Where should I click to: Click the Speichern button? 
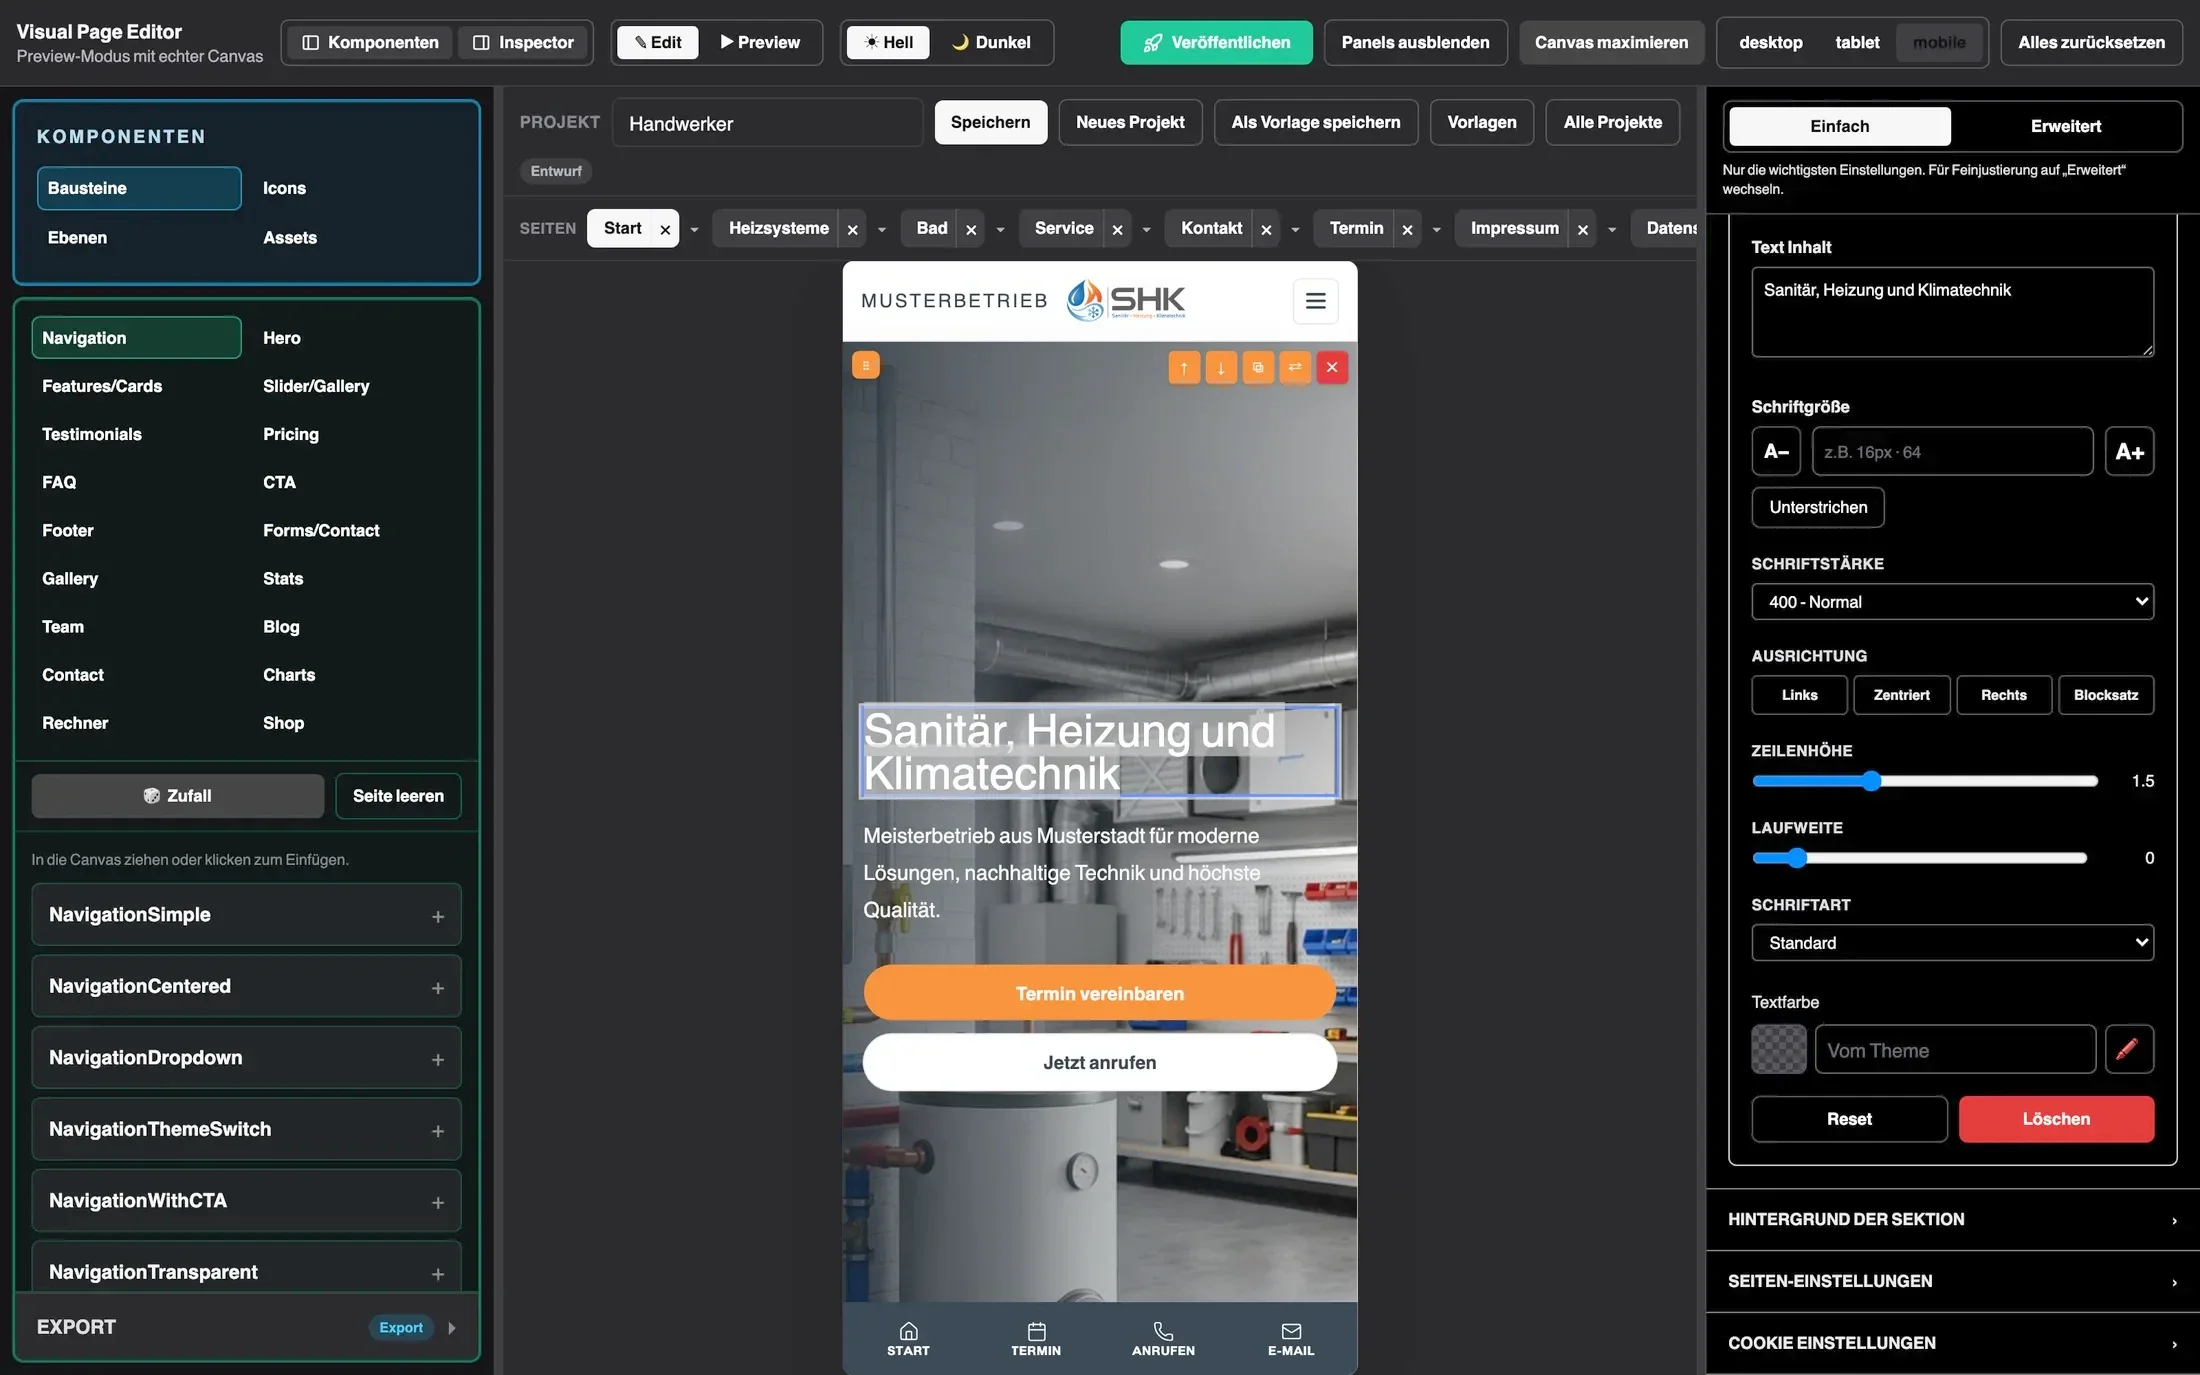(990, 122)
